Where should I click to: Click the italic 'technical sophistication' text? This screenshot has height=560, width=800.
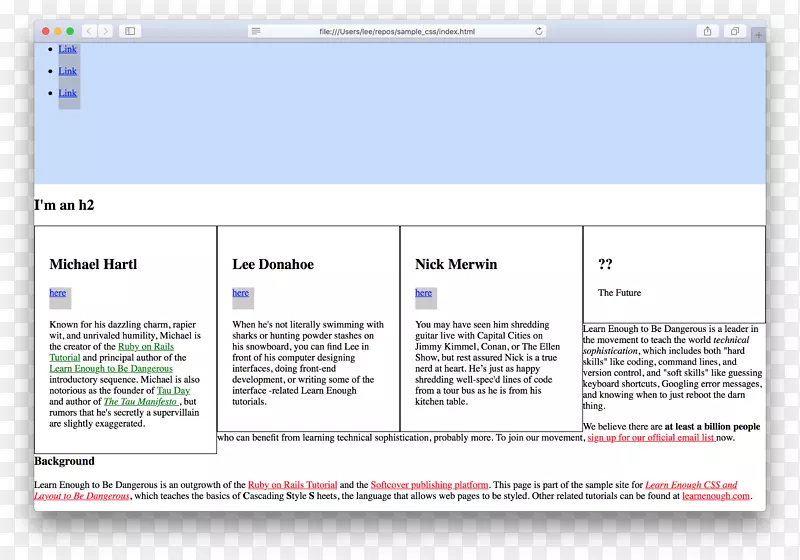pos(731,340)
